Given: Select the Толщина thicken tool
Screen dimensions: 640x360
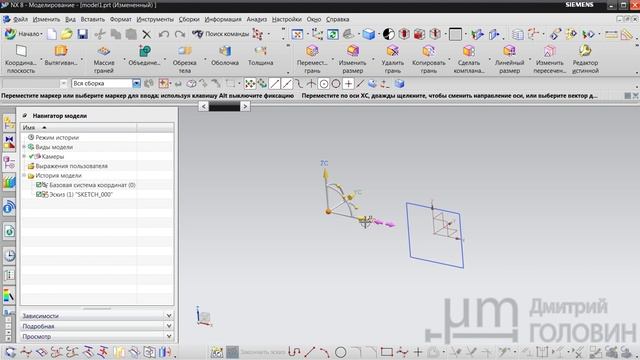Looking at the screenshot, I should (x=260, y=56).
